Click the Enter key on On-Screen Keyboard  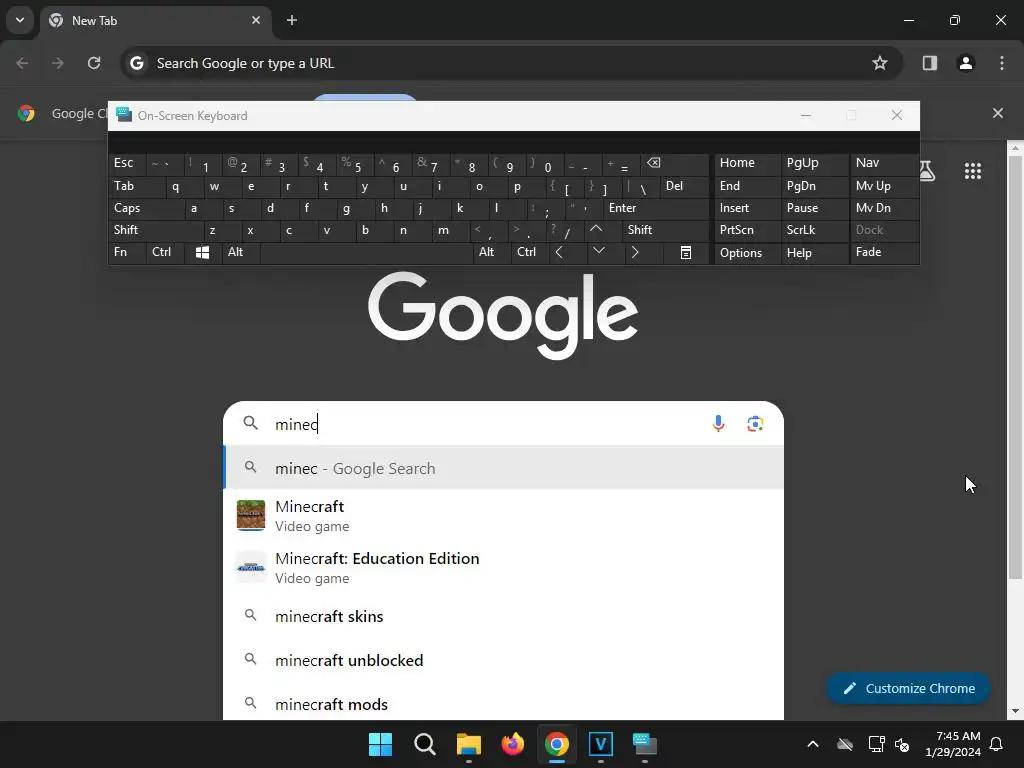[x=656, y=208]
